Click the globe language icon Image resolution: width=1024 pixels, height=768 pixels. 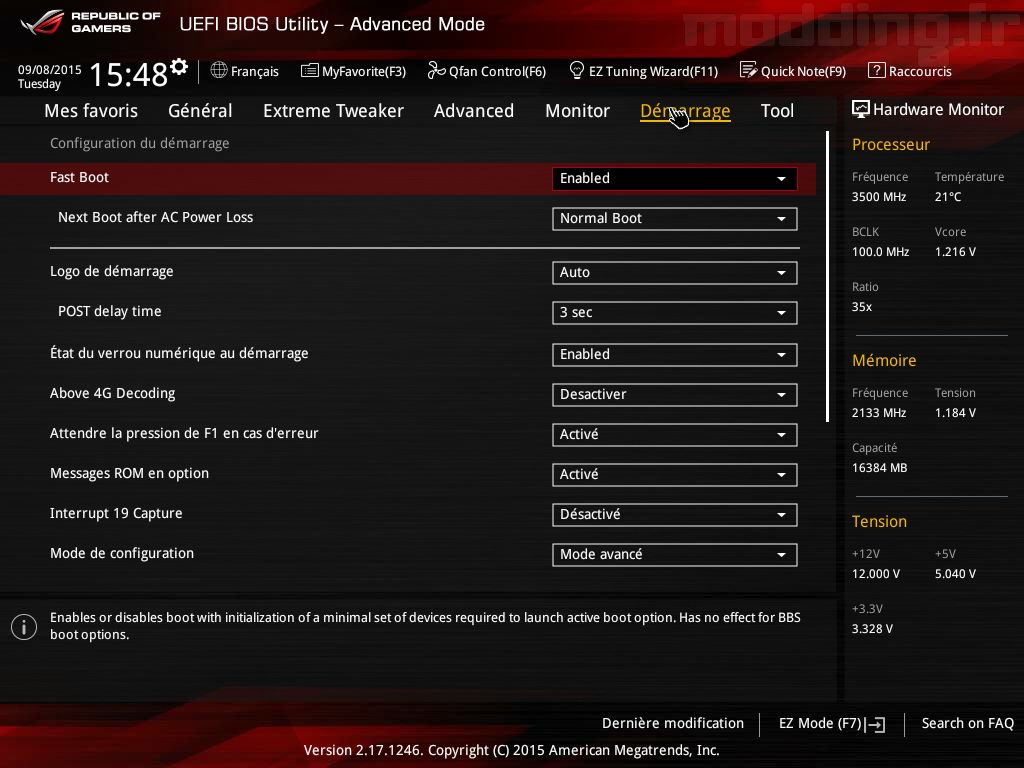click(x=219, y=70)
